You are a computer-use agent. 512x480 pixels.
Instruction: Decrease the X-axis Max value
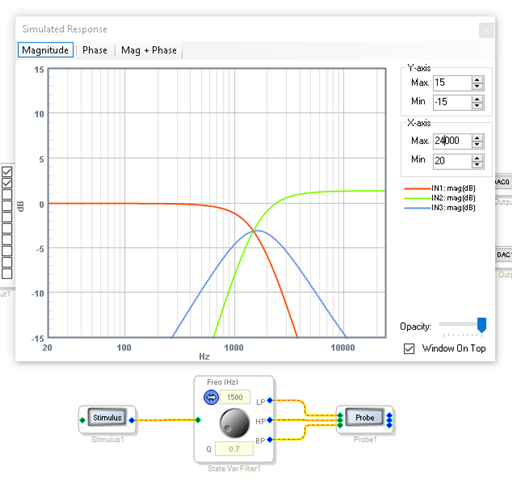click(x=477, y=145)
